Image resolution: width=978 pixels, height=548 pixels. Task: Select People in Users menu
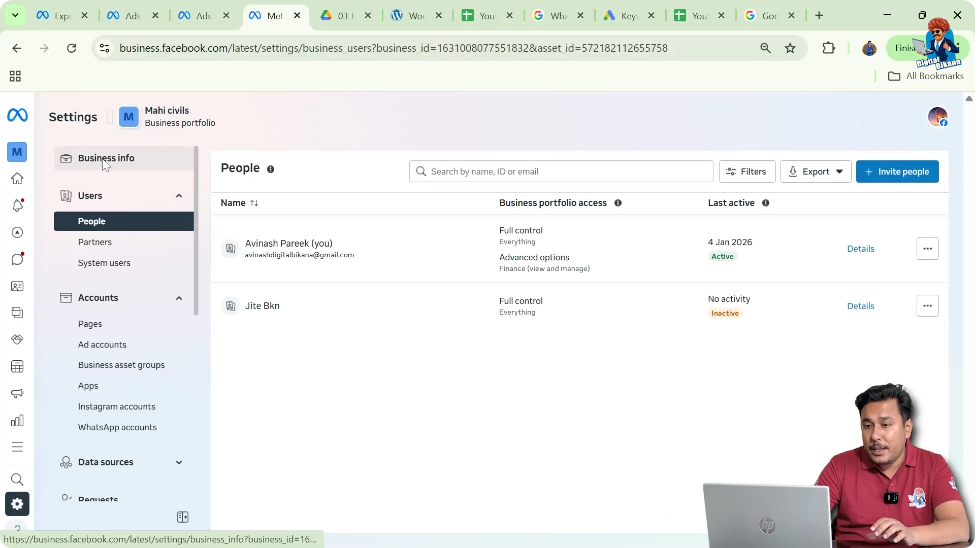(123, 221)
